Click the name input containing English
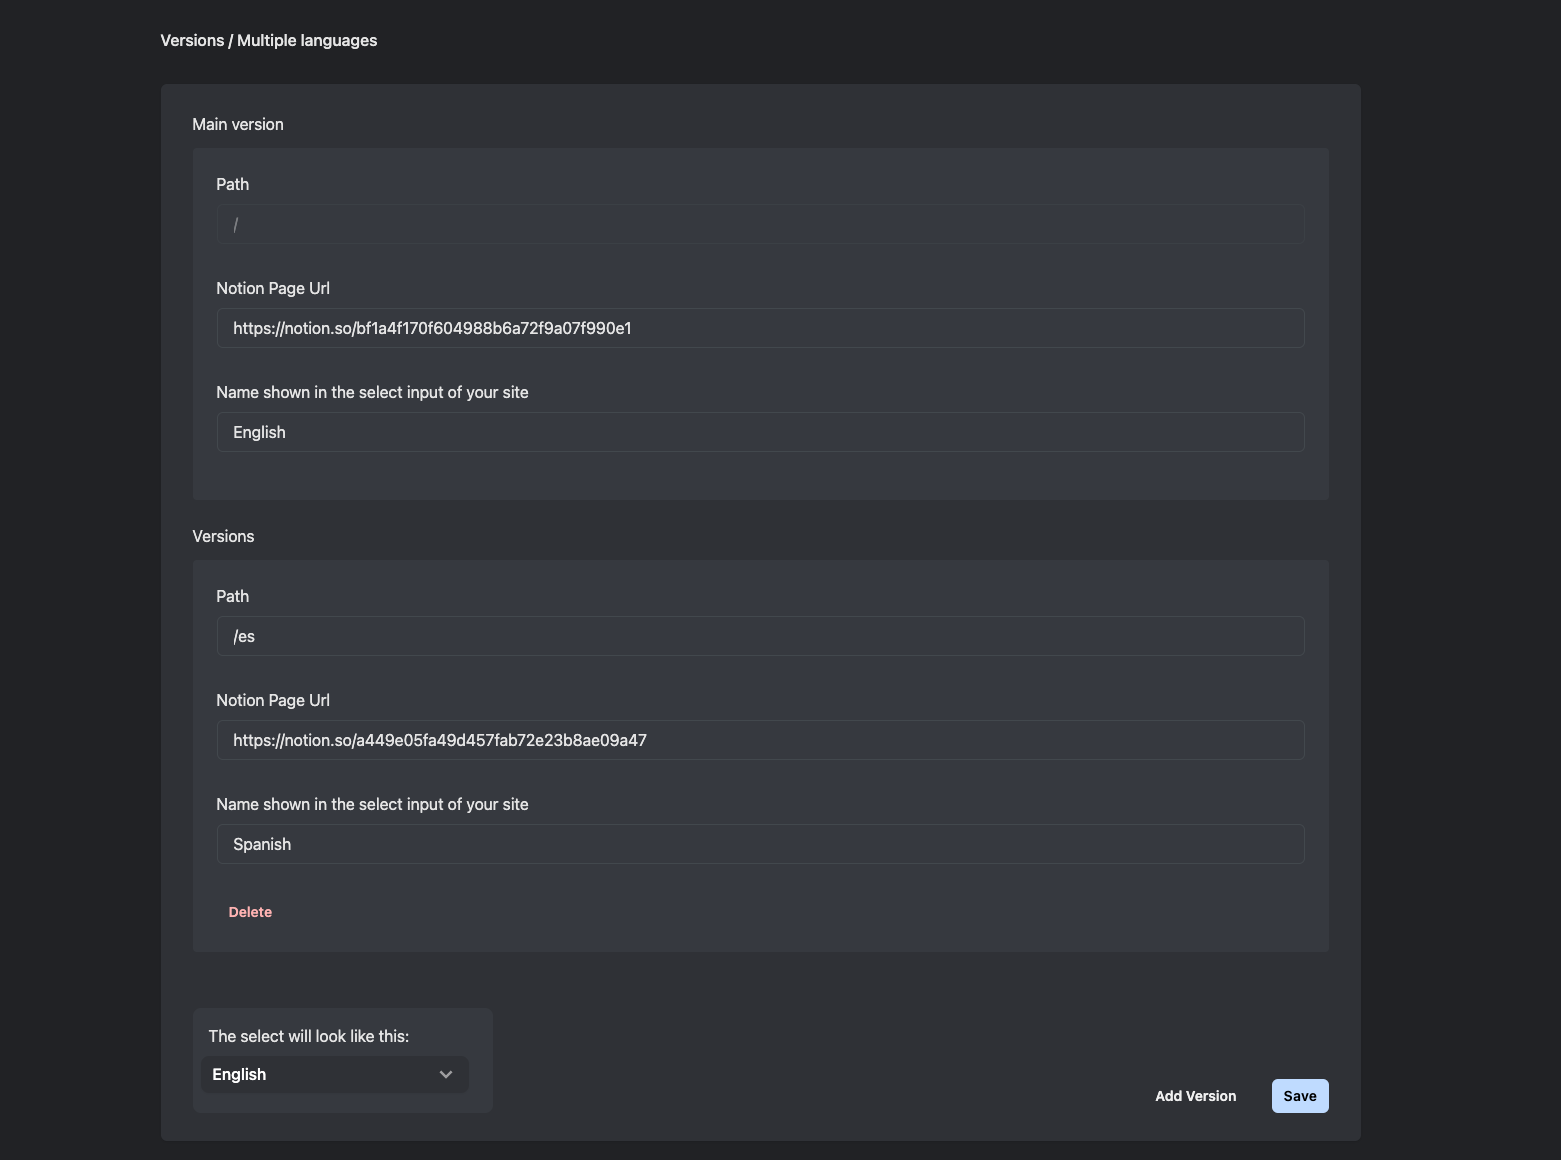 (760, 433)
